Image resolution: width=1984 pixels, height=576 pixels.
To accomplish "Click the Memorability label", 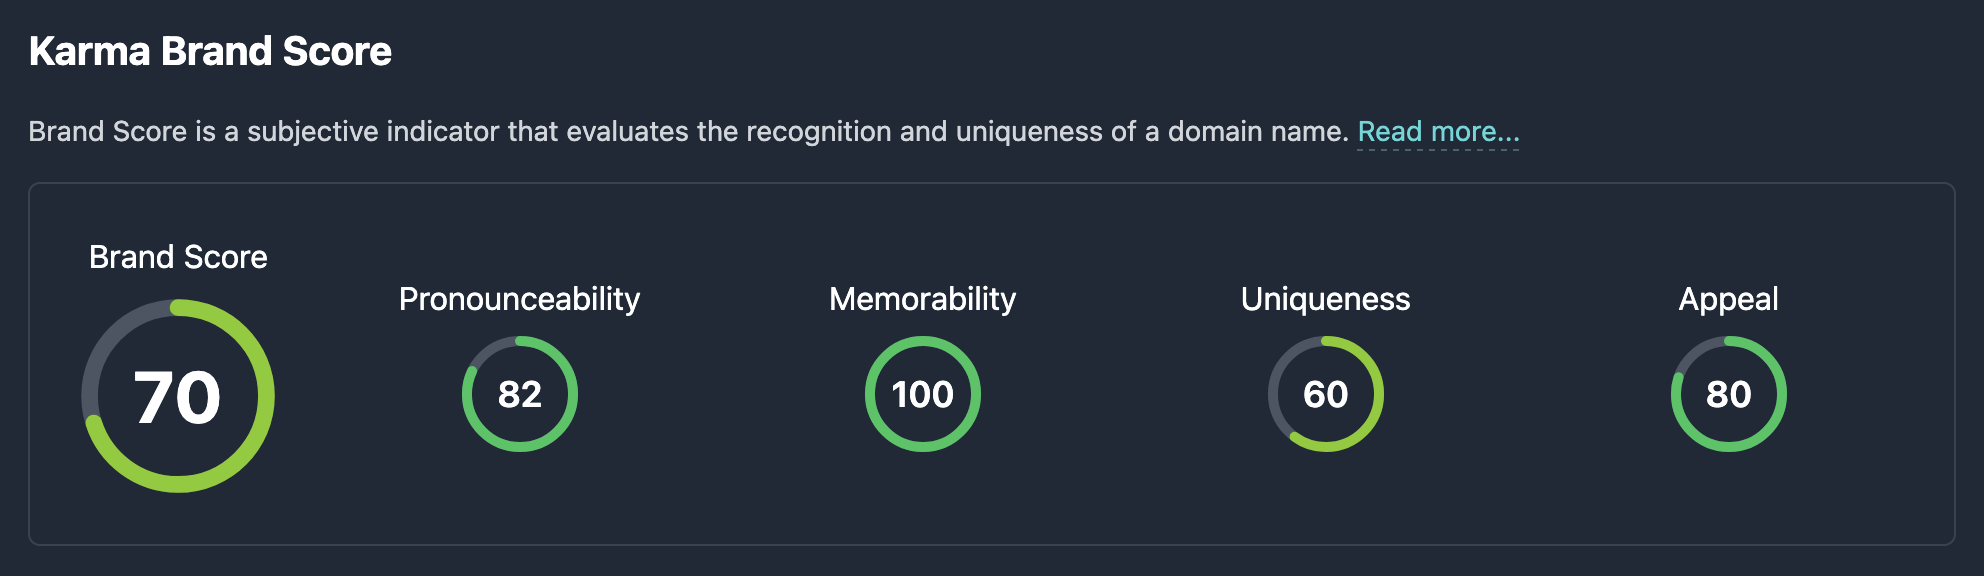I will click(922, 299).
